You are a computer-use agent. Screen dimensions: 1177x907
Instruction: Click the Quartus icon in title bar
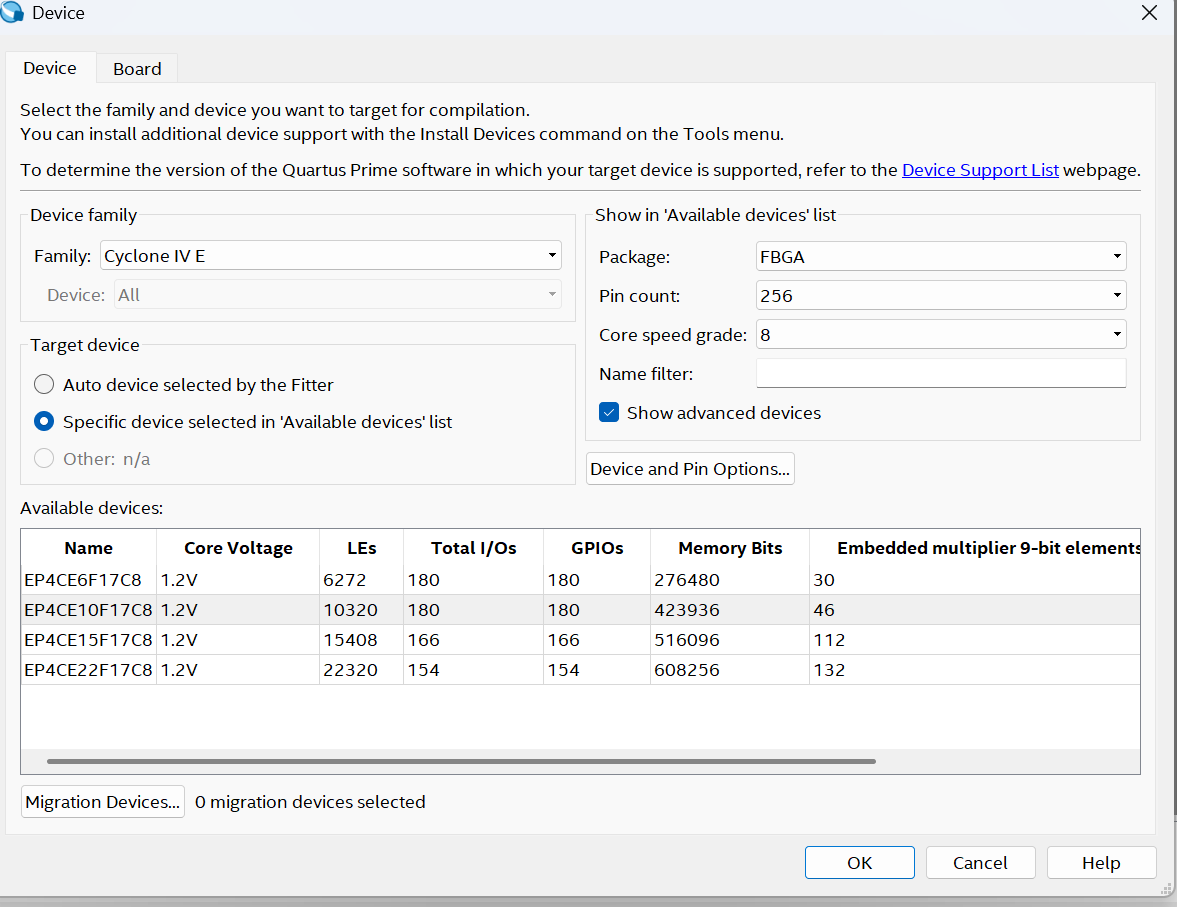(11, 12)
